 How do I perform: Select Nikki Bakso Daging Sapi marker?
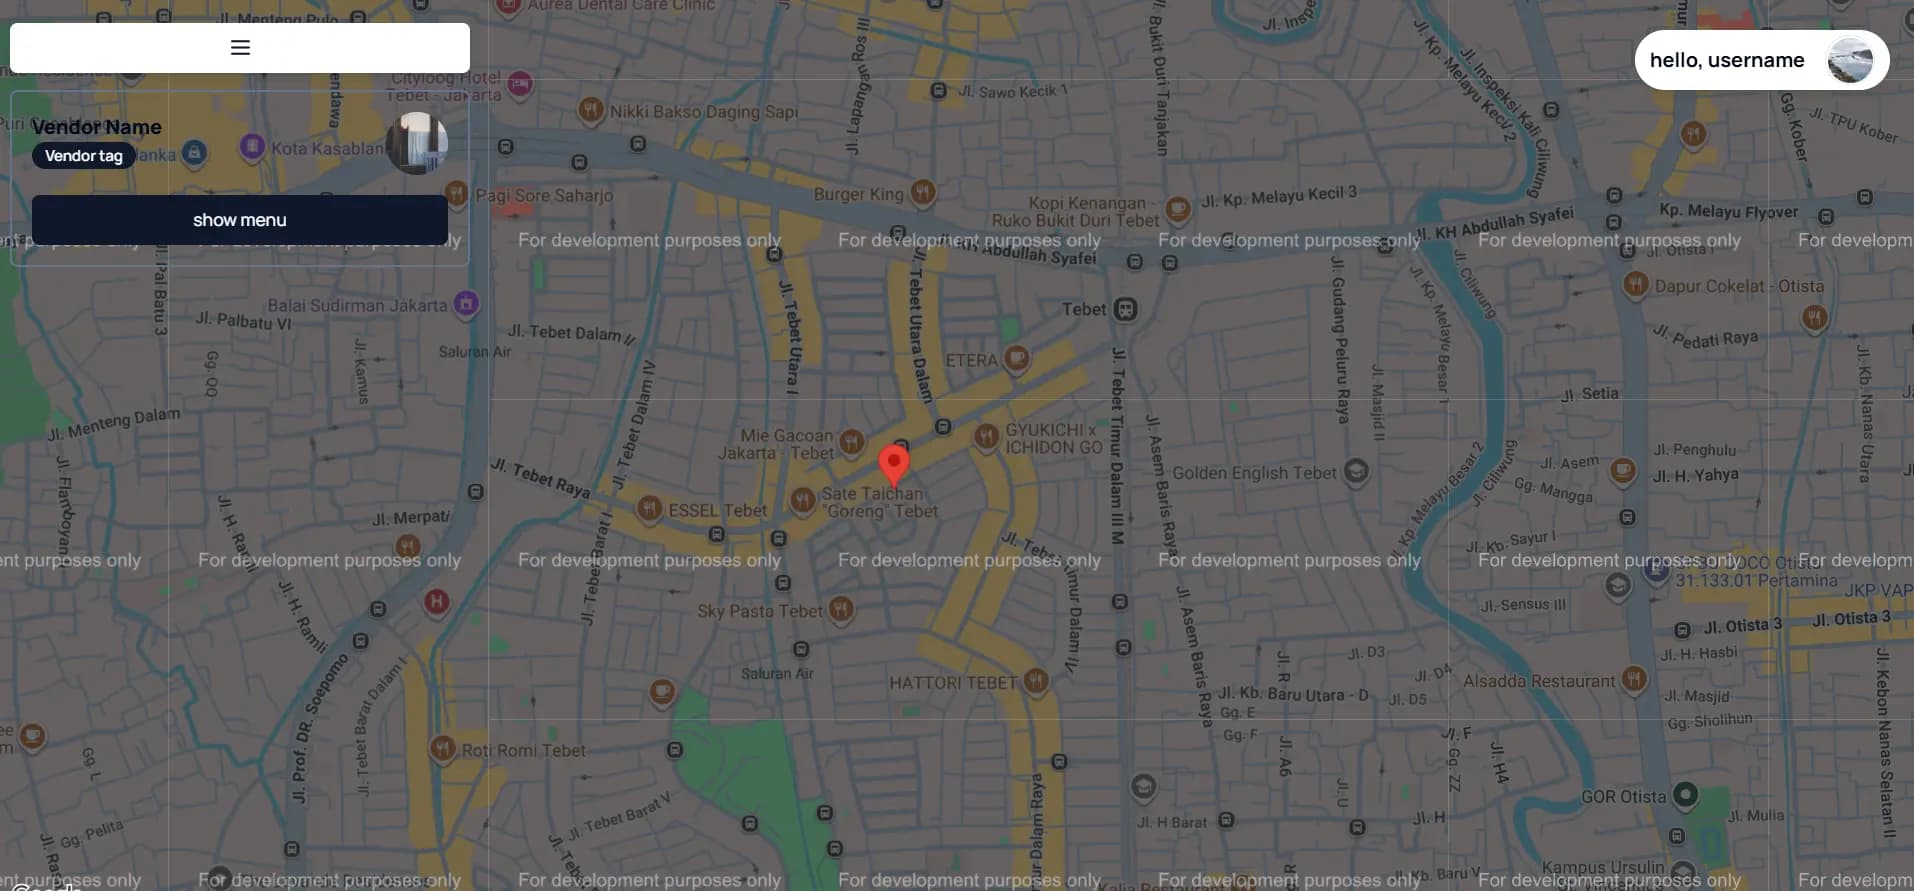591,109
